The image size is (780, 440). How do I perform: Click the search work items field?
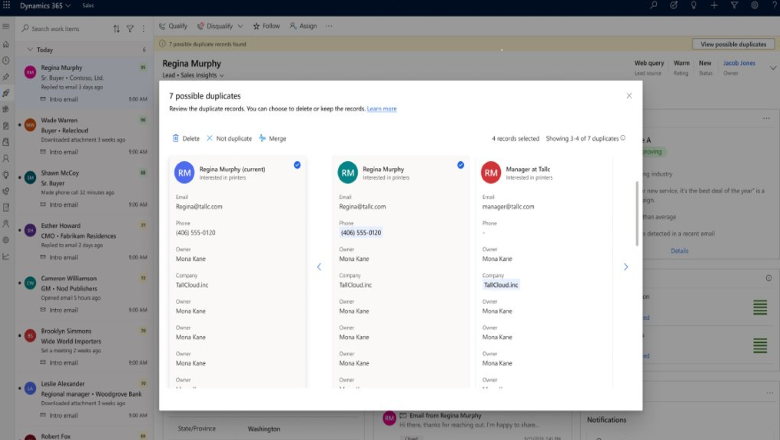(x=64, y=29)
